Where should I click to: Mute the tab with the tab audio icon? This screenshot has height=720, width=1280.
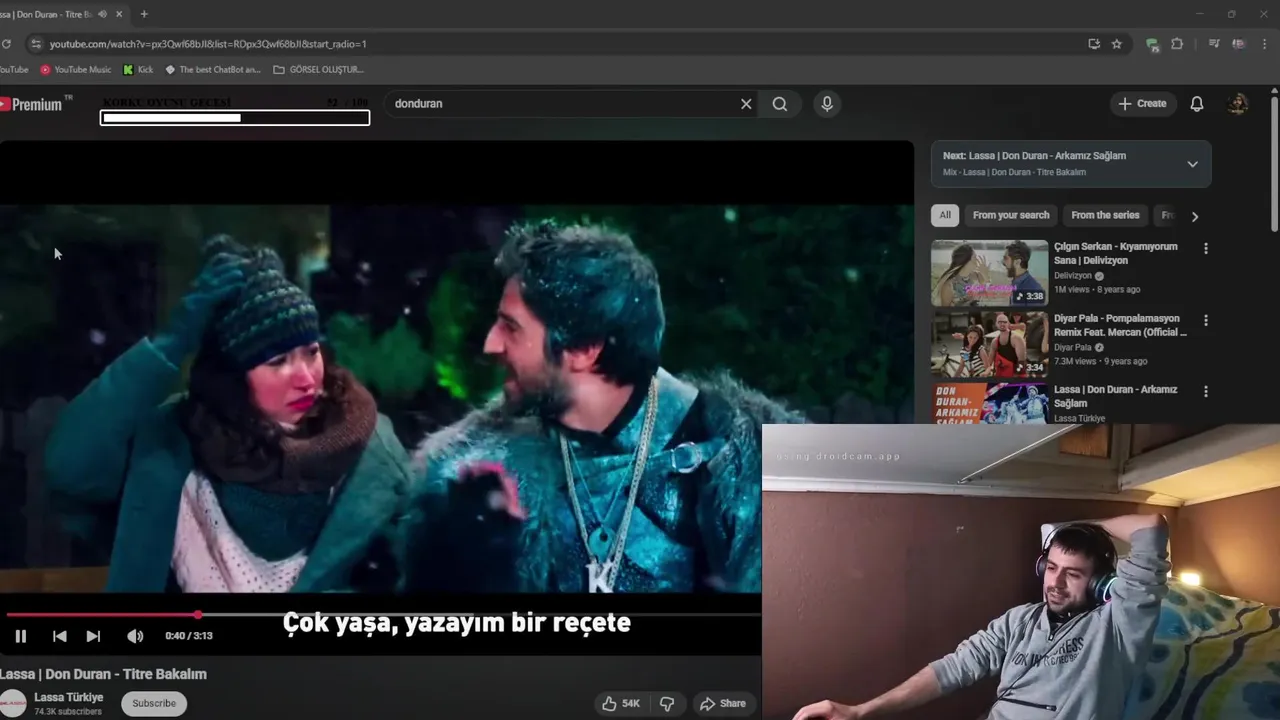(x=102, y=14)
